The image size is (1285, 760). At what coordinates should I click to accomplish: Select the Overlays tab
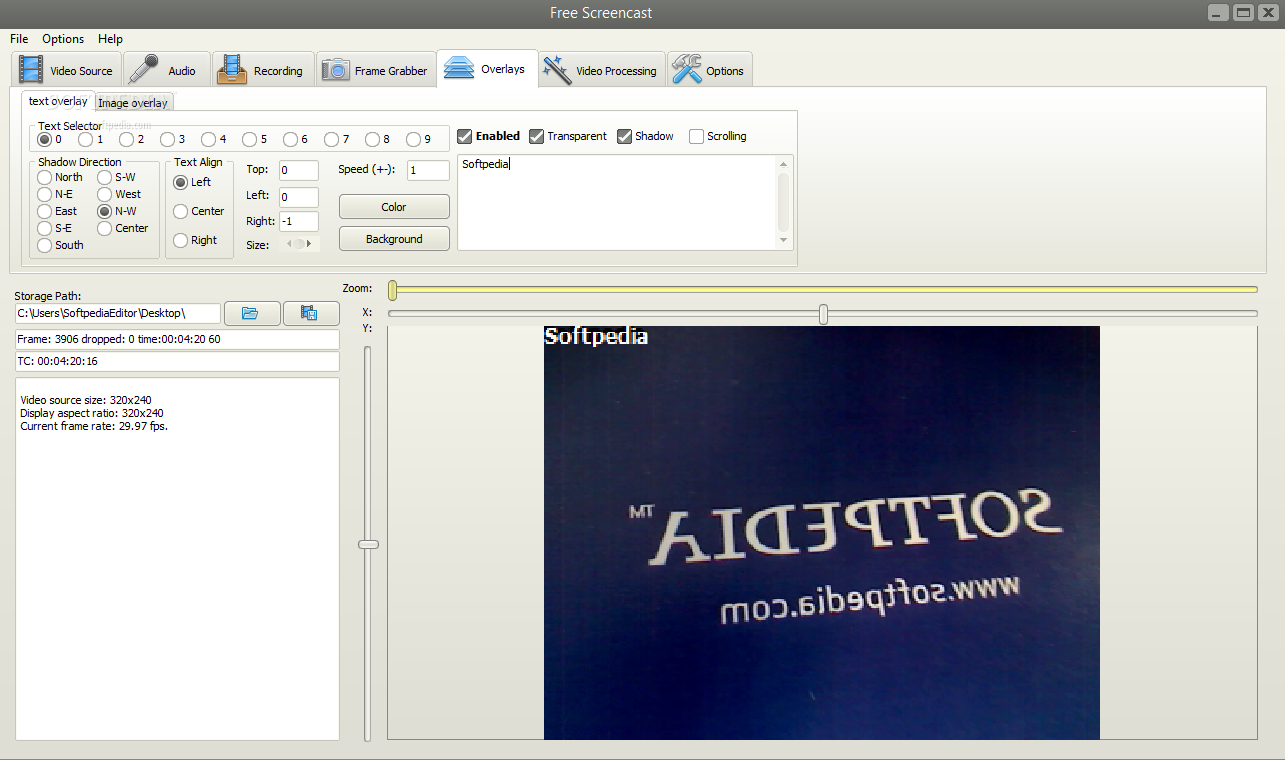pos(487,69)
